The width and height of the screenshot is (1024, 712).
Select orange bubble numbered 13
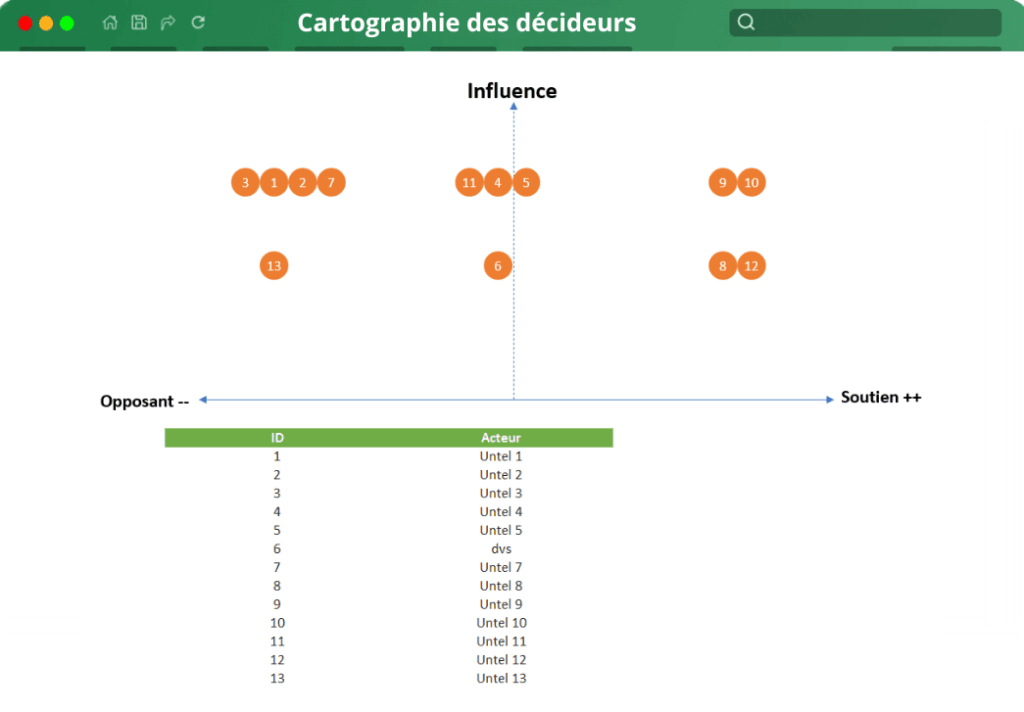pyautogui.click(x=274, y=266)
